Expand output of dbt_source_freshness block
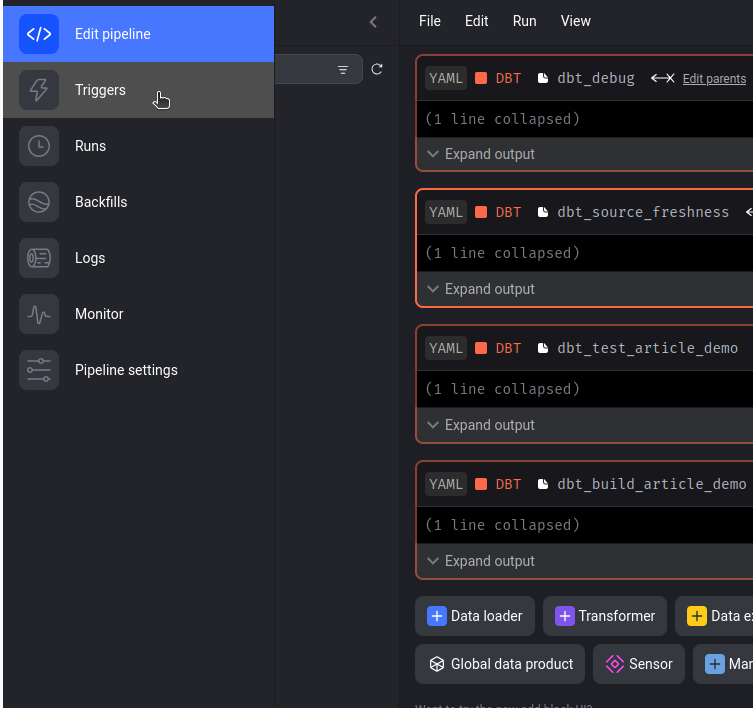Viewport: 753px width, 708px height. click(x=481, y=289)
